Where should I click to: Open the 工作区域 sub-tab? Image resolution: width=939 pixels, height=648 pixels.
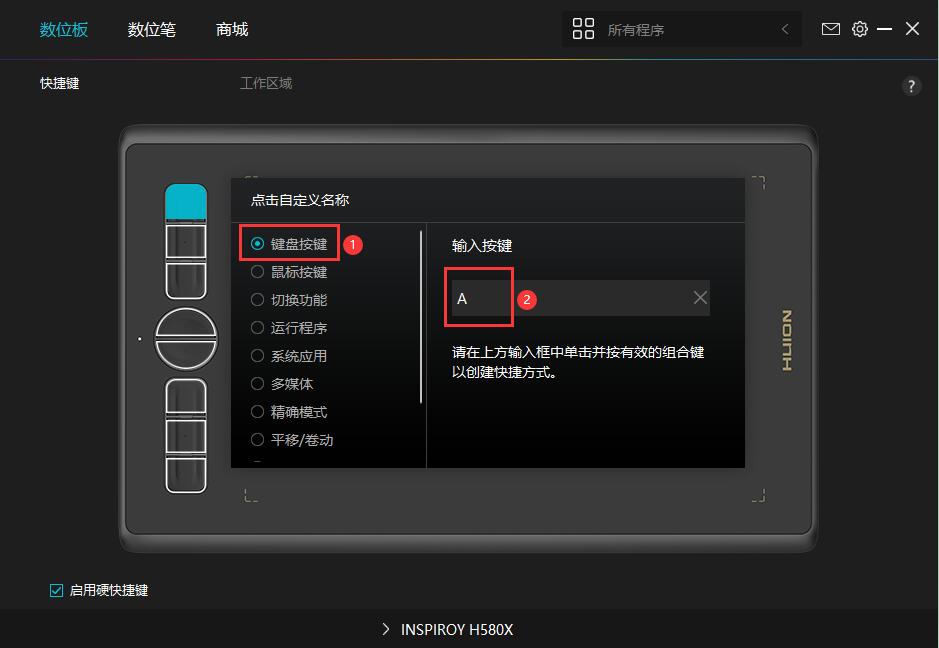pos(266,83)
